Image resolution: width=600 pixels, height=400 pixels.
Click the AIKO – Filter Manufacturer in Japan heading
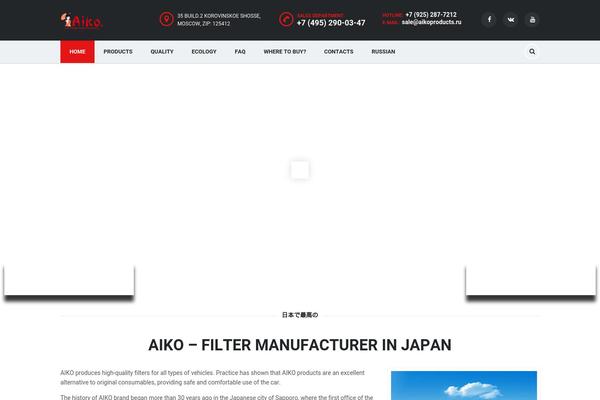click(x=300, y=345)
